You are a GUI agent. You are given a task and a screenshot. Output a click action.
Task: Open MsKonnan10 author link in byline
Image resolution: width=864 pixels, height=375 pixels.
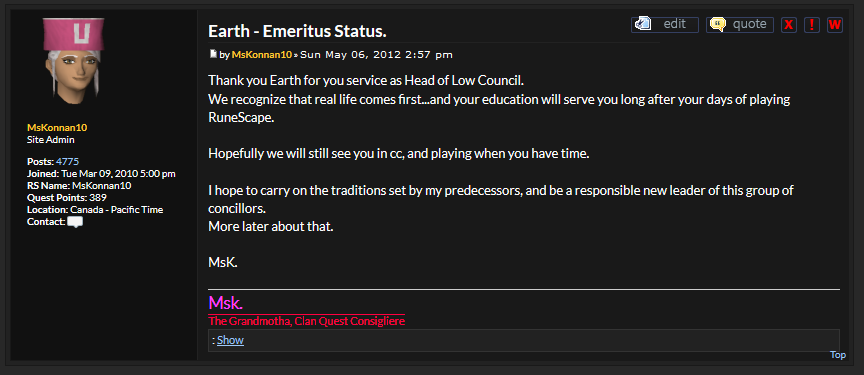pyautogui.click(x=262, y=55)
